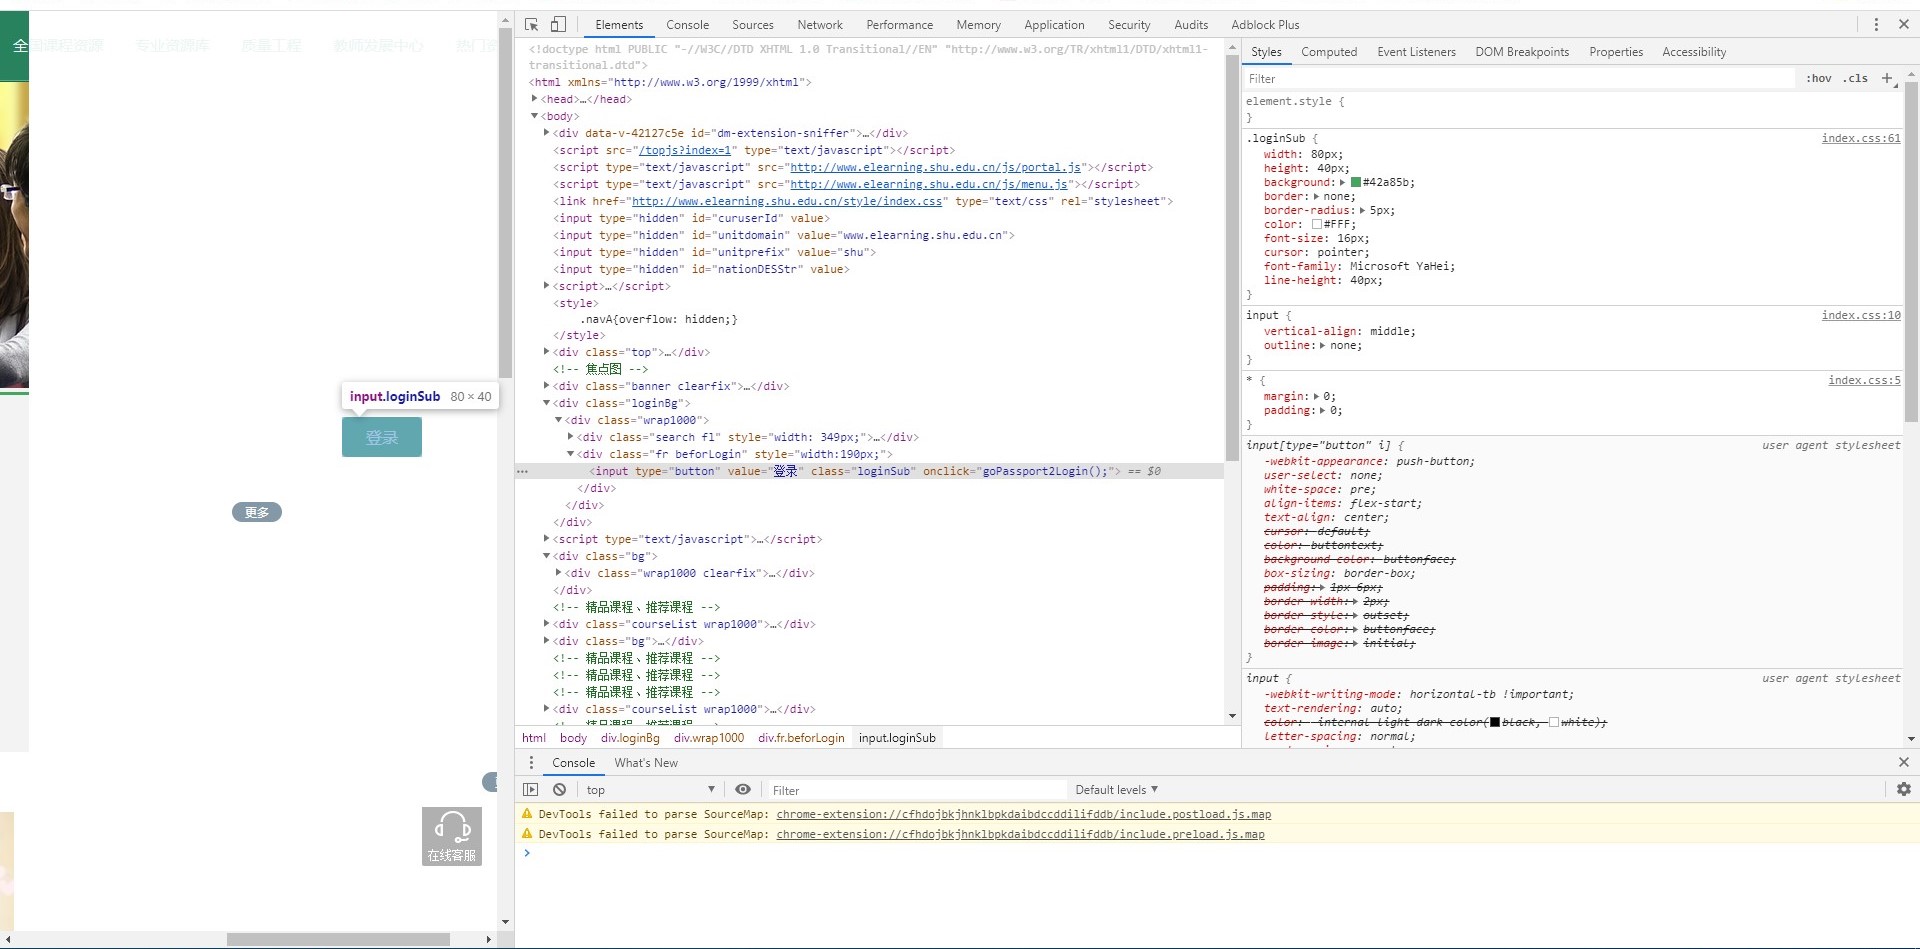Open the Performance tab
1920x949 pixels.
pyautogui.click(x=900, y=24)
